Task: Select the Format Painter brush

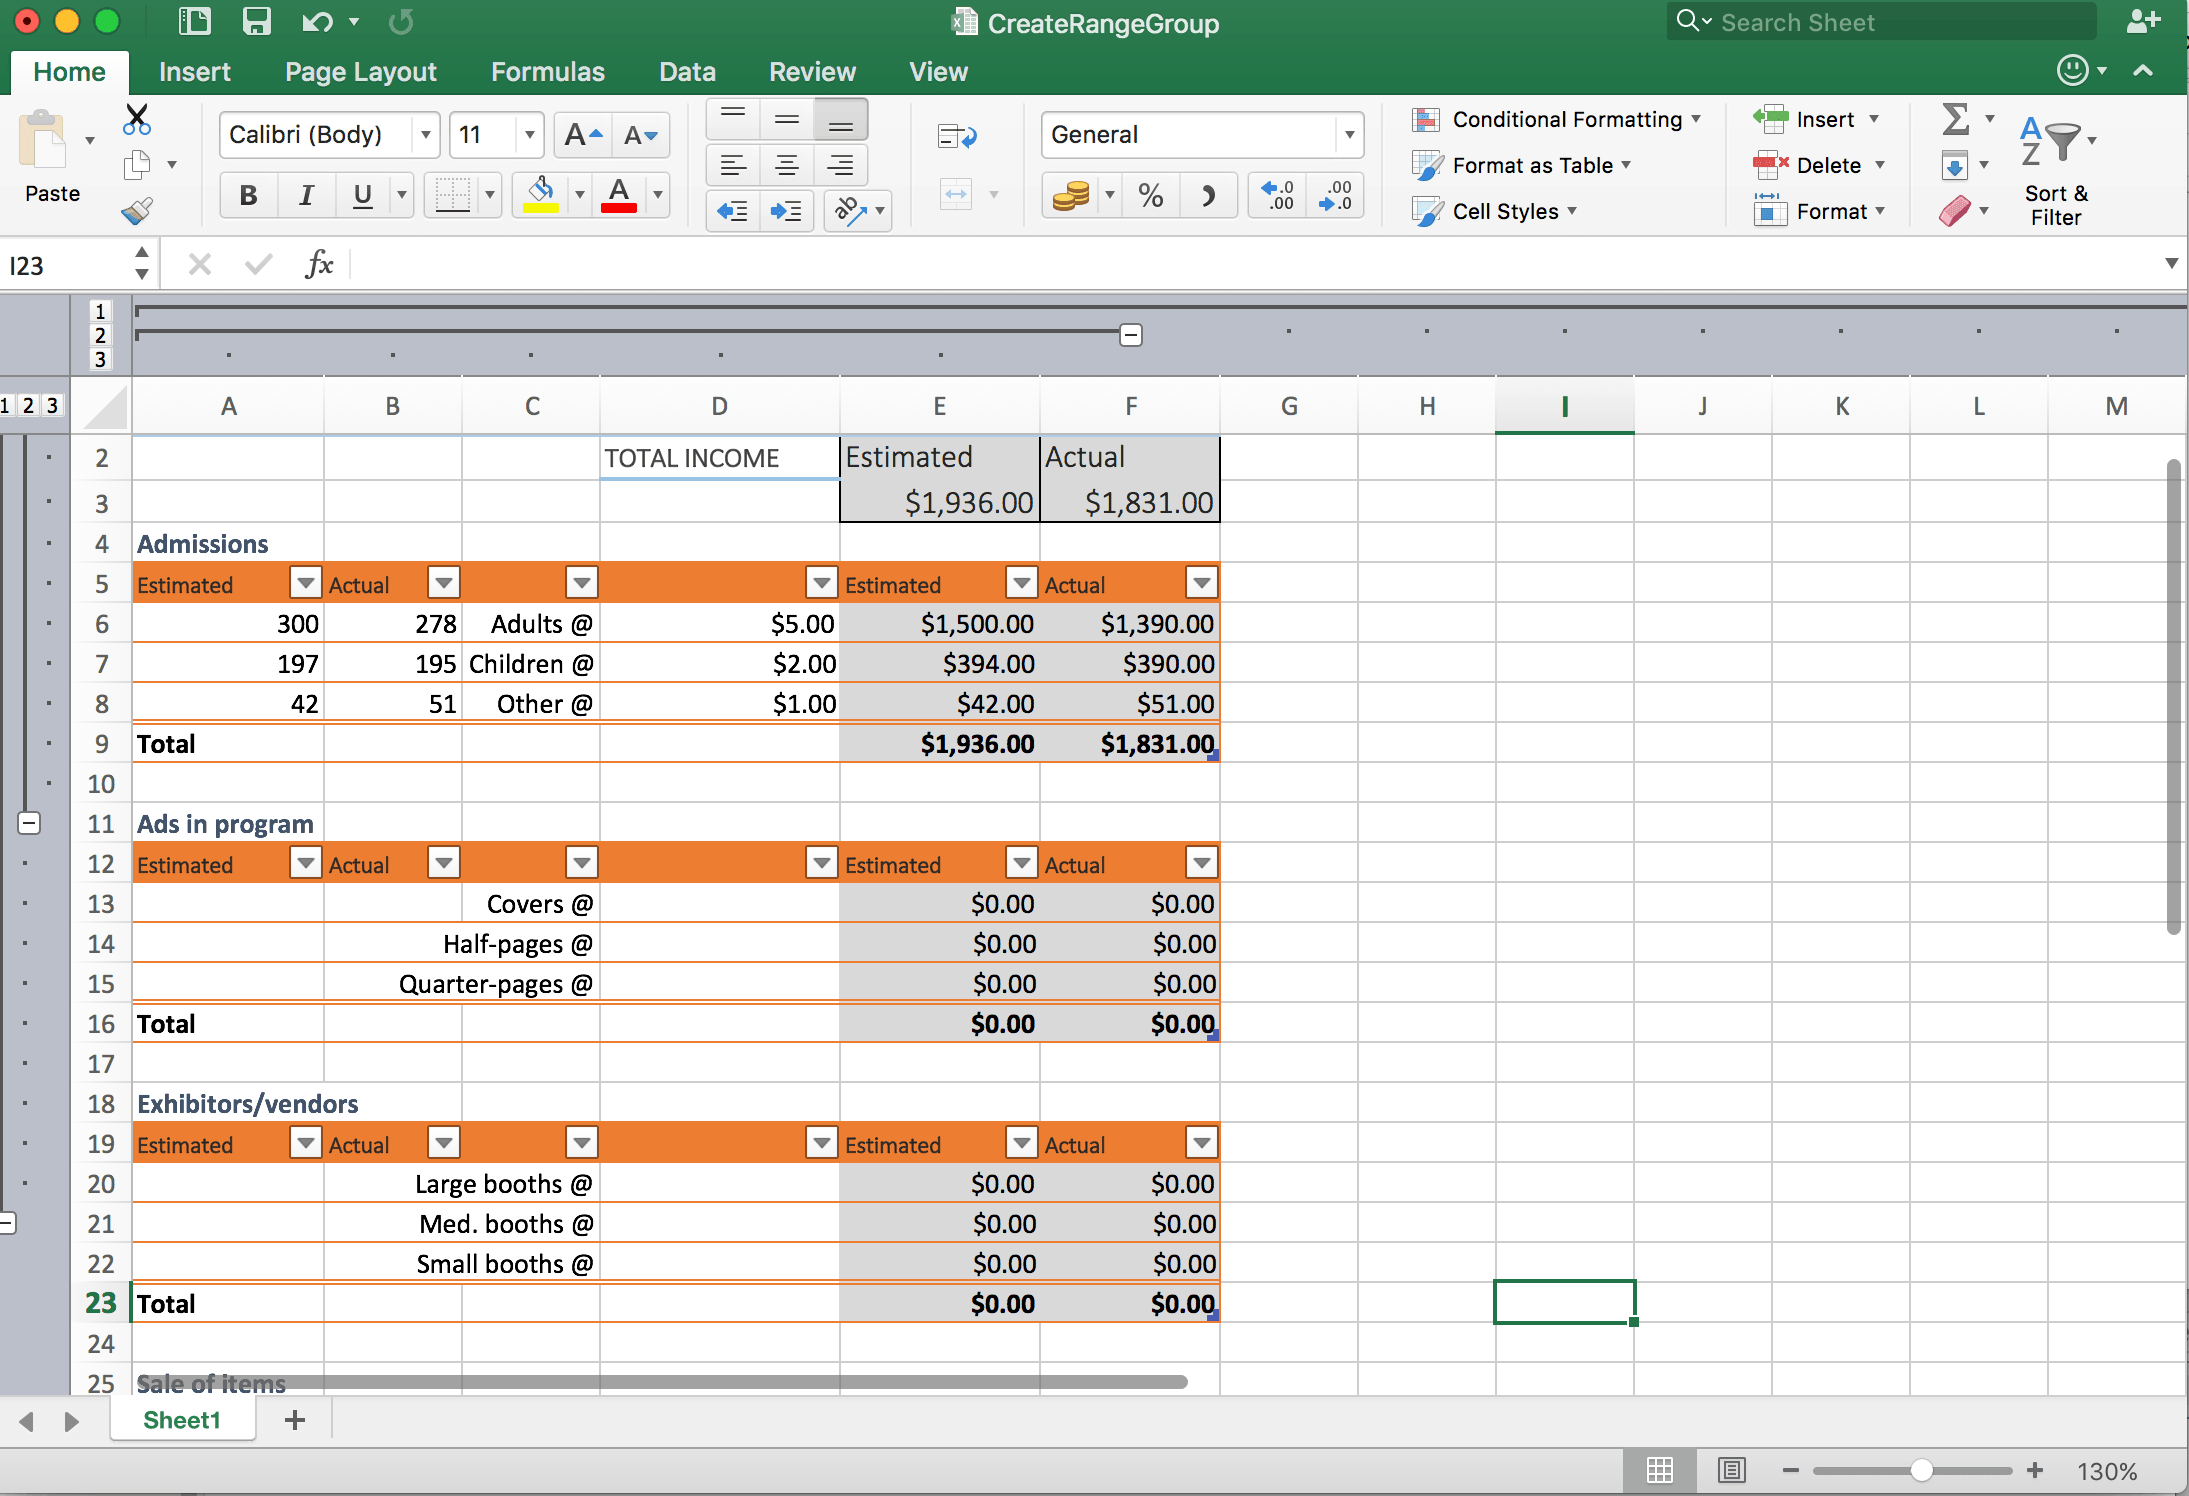Action: [x=137, y=210]
